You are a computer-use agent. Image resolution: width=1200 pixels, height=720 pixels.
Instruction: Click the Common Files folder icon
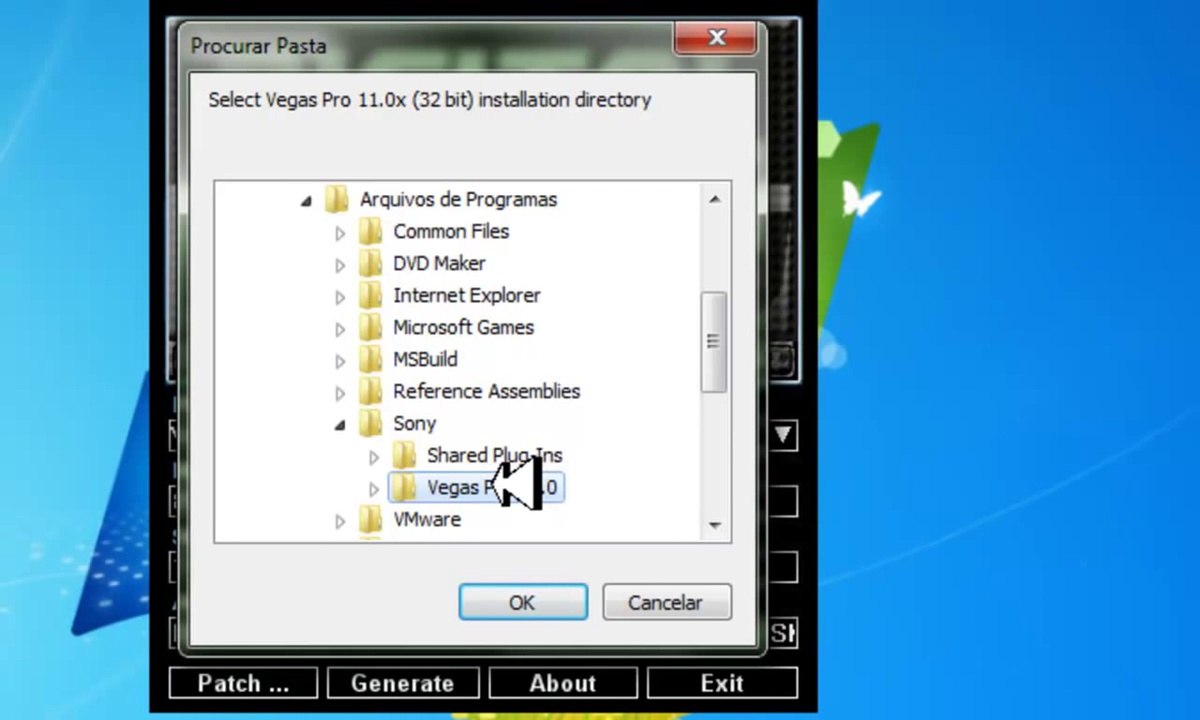371,231
